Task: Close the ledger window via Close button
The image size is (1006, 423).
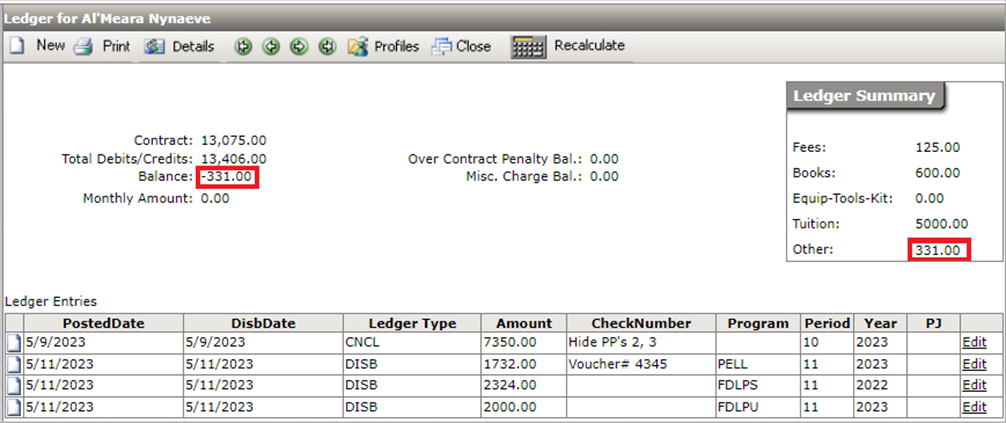Action: tap(462, 46)
